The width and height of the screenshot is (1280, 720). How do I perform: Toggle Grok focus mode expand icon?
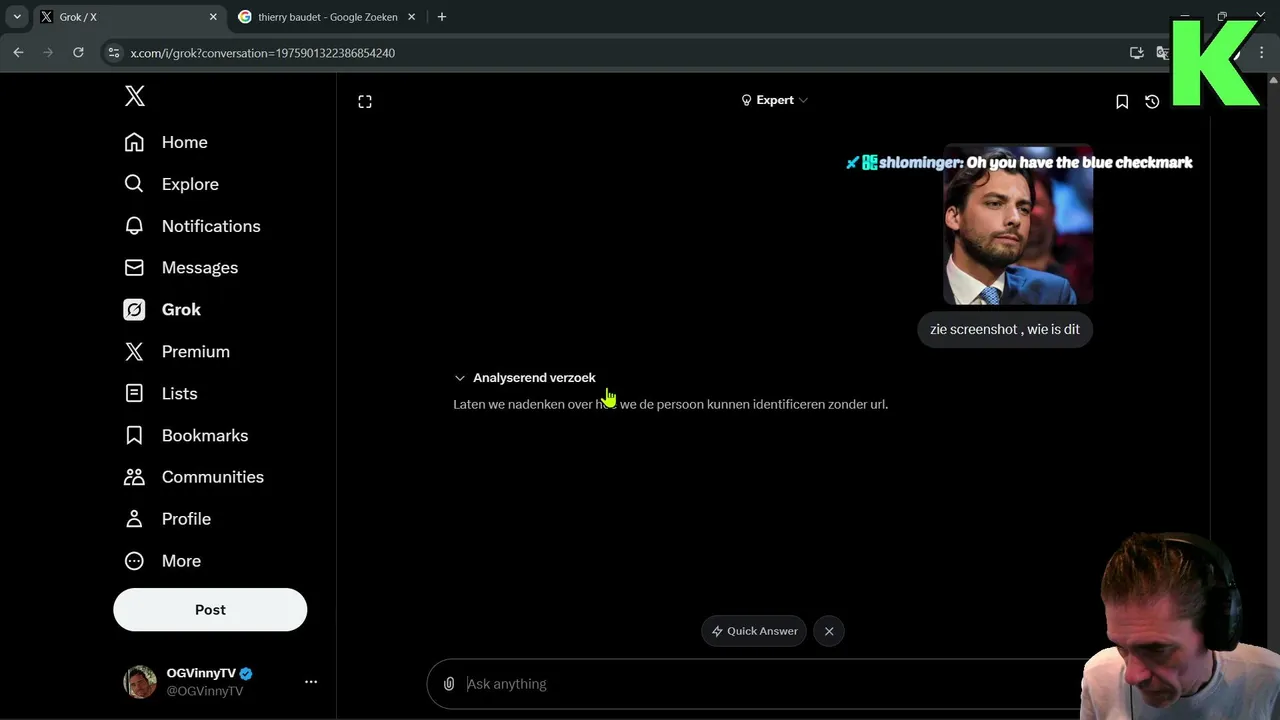[x=365, y=101]
